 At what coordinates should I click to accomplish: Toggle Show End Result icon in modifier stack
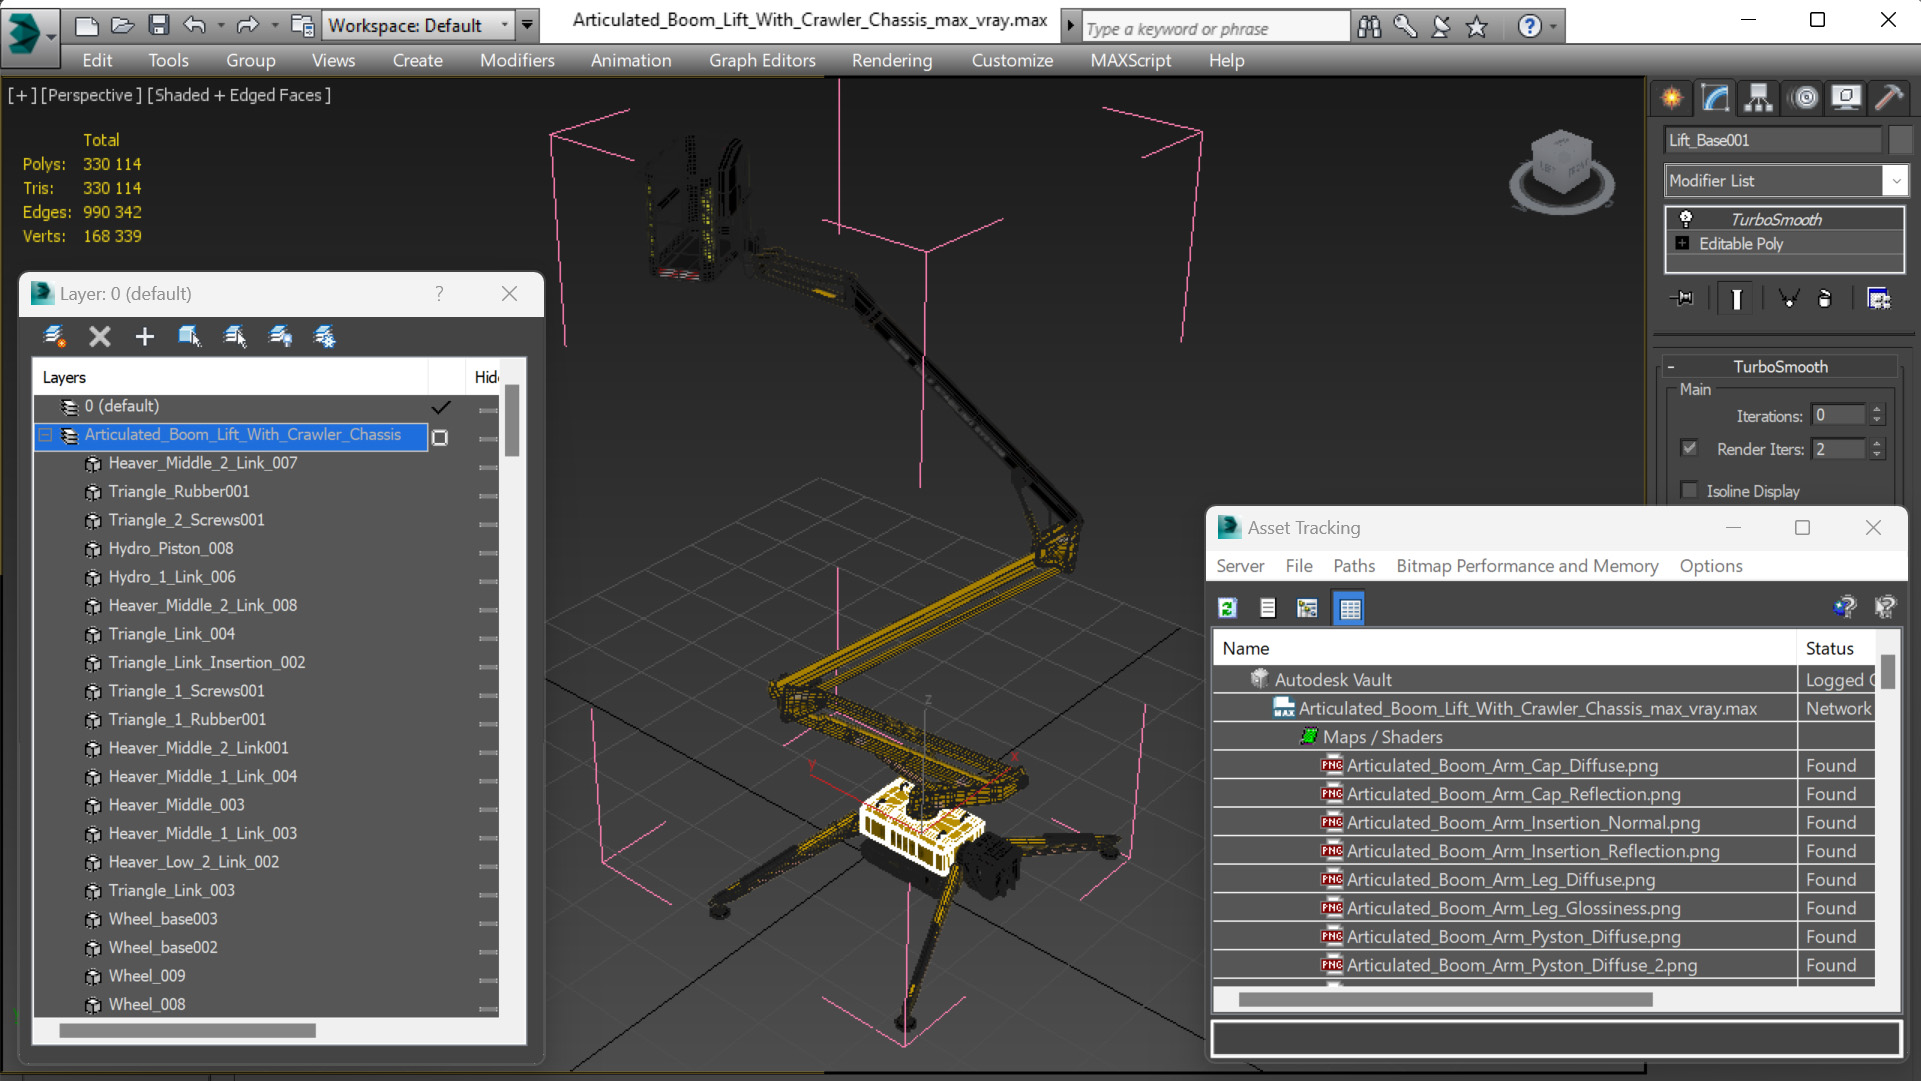coord(1736,298)
